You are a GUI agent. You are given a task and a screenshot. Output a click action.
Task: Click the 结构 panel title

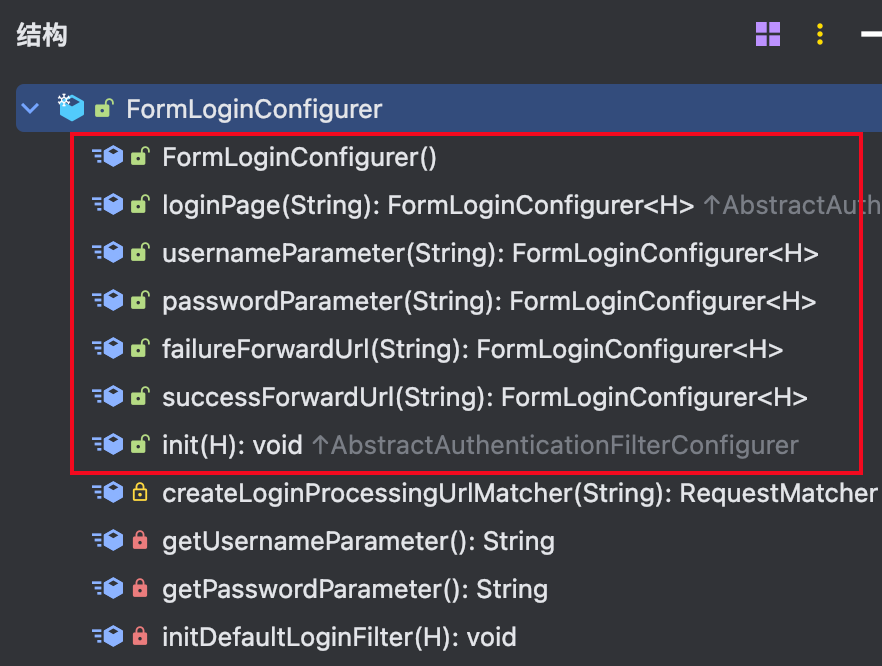click(x=41, y=35)
